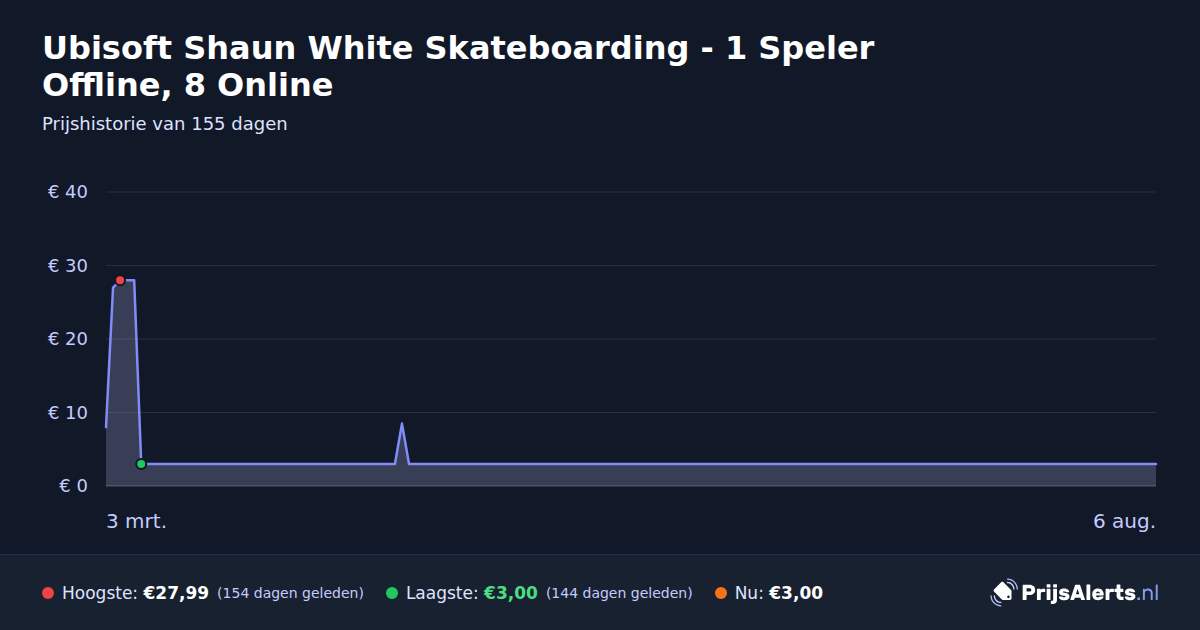The image size is (1200, 630).
Task: Click the 154 dagen geleden note
Action: 290,593
